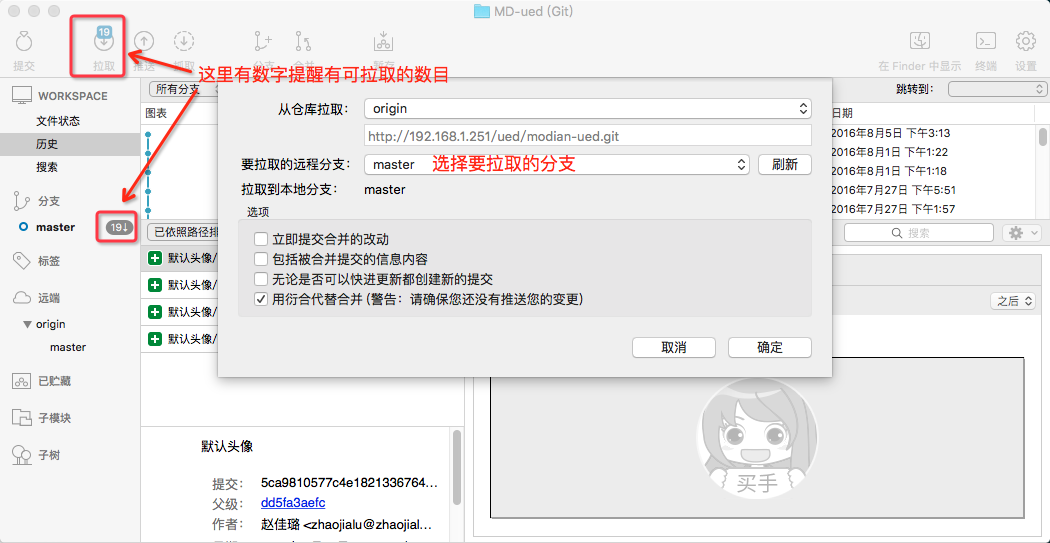Click the repository URL text field
Viewport: 1050px width, 543px height.
pos(587,136)
